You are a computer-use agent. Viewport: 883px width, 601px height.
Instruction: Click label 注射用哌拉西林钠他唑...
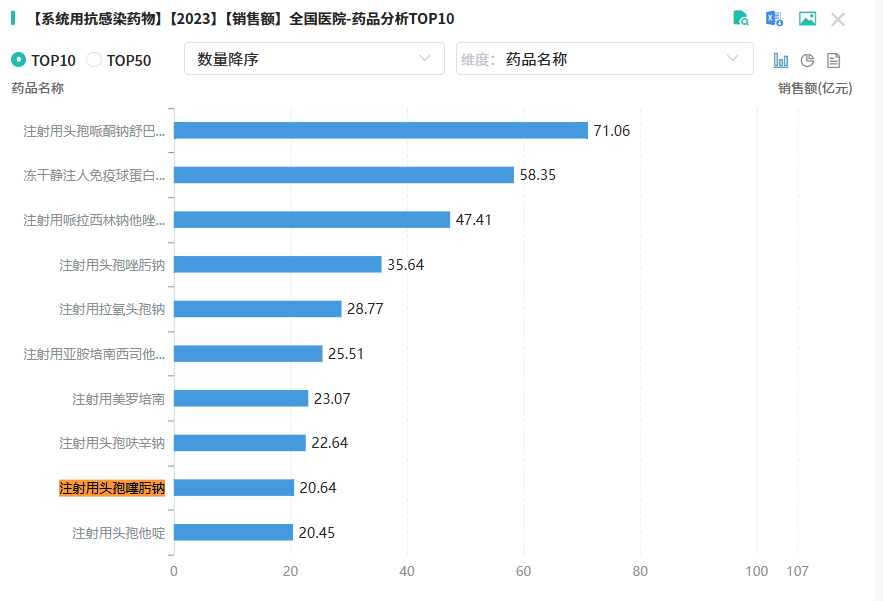coord(94,220)
